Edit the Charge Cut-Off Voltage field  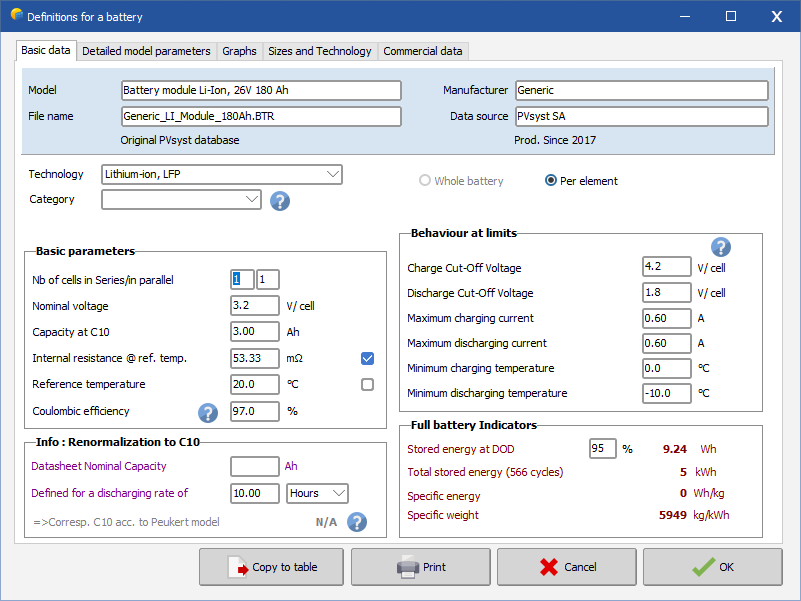[x=667, y=266]
